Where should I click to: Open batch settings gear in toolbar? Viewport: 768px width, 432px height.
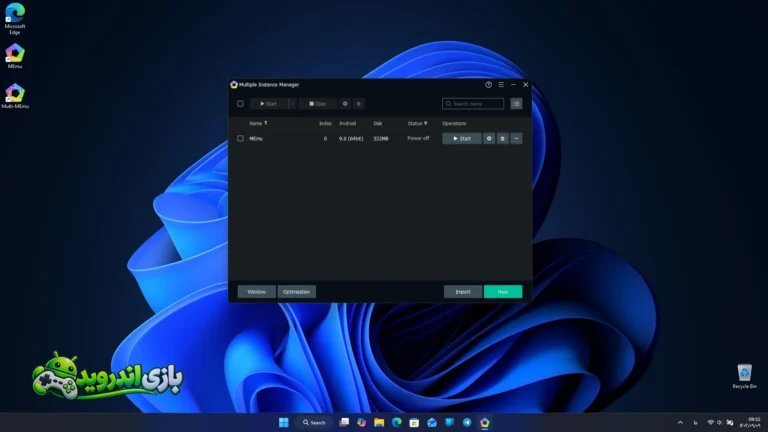click(345, 104)
